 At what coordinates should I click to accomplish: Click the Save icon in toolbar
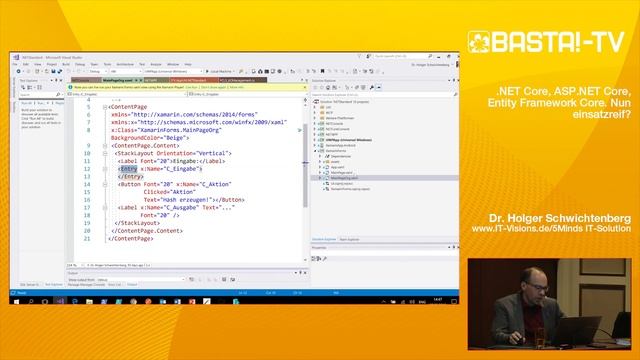point(53,71)
